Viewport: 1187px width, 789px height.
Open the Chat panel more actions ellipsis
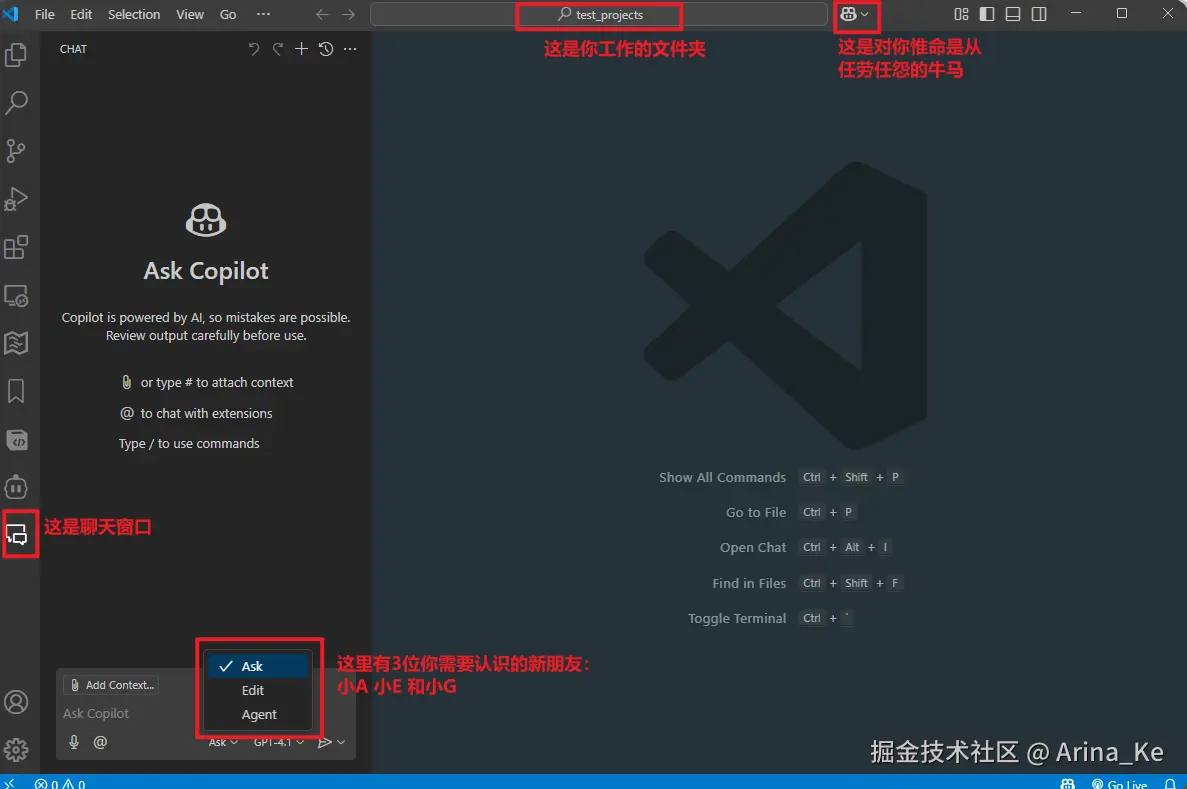(350, 49)
